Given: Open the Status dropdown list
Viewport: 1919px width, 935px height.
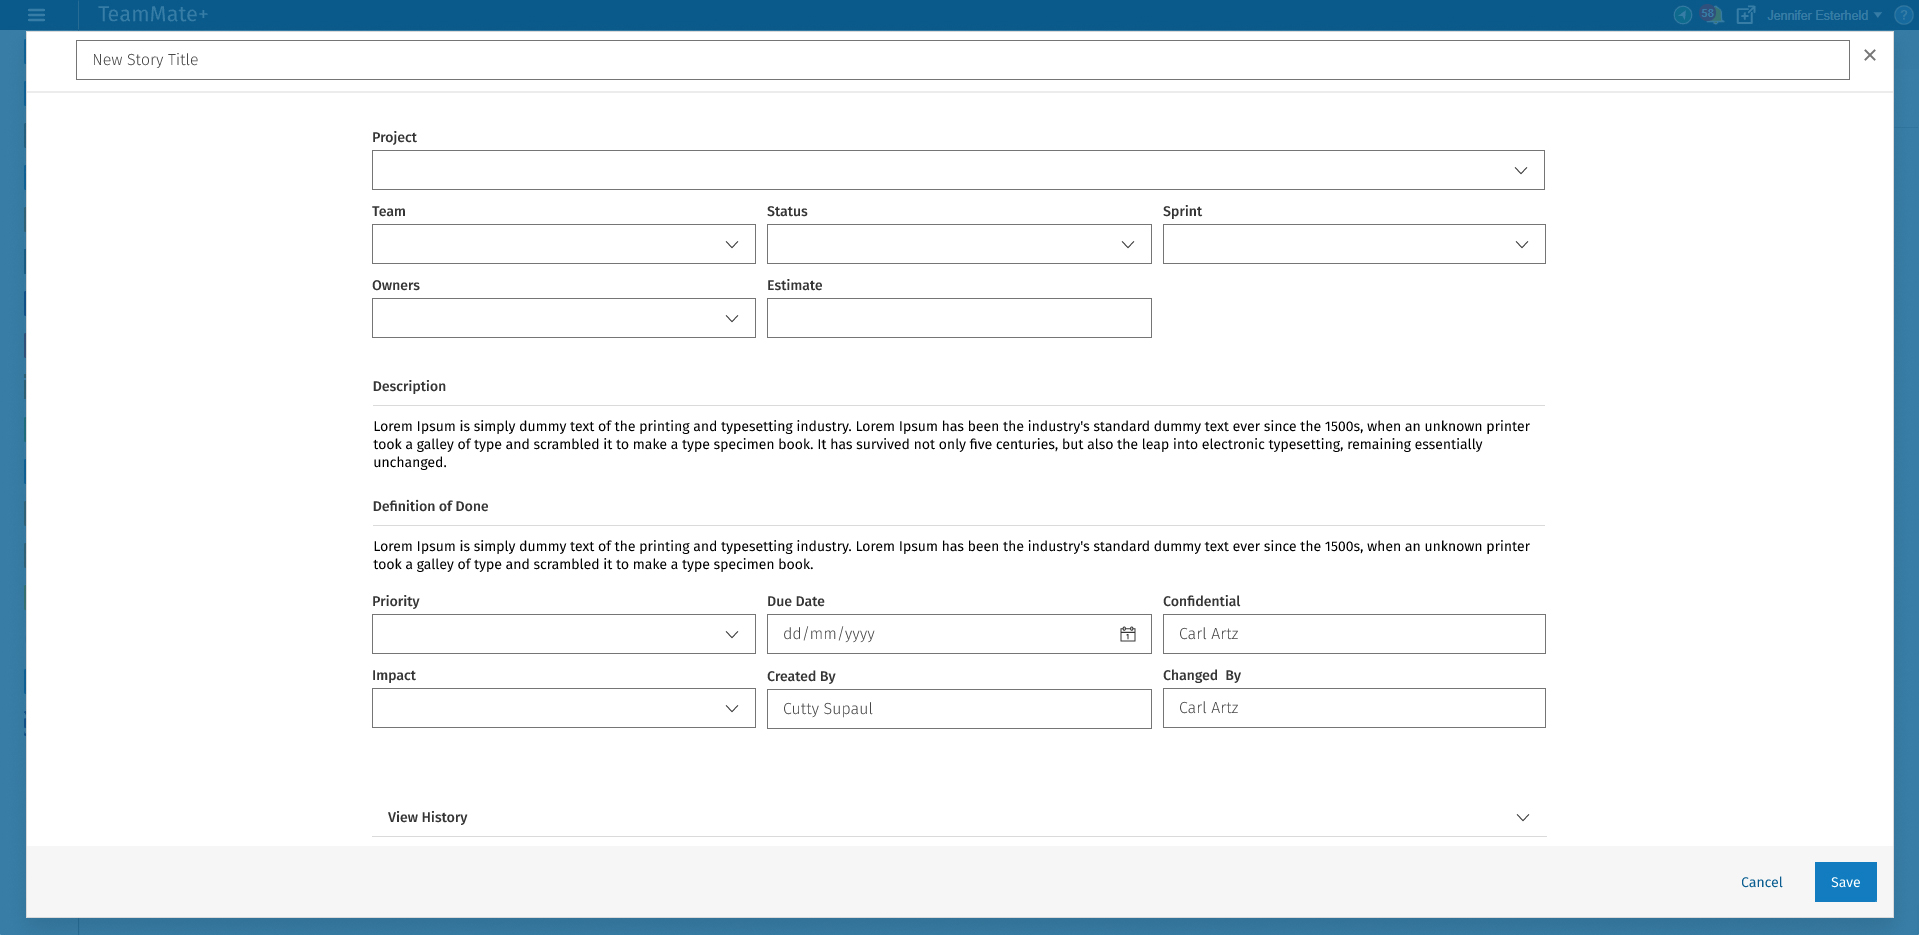Looking at the screenshot, I should pos(958,244).
